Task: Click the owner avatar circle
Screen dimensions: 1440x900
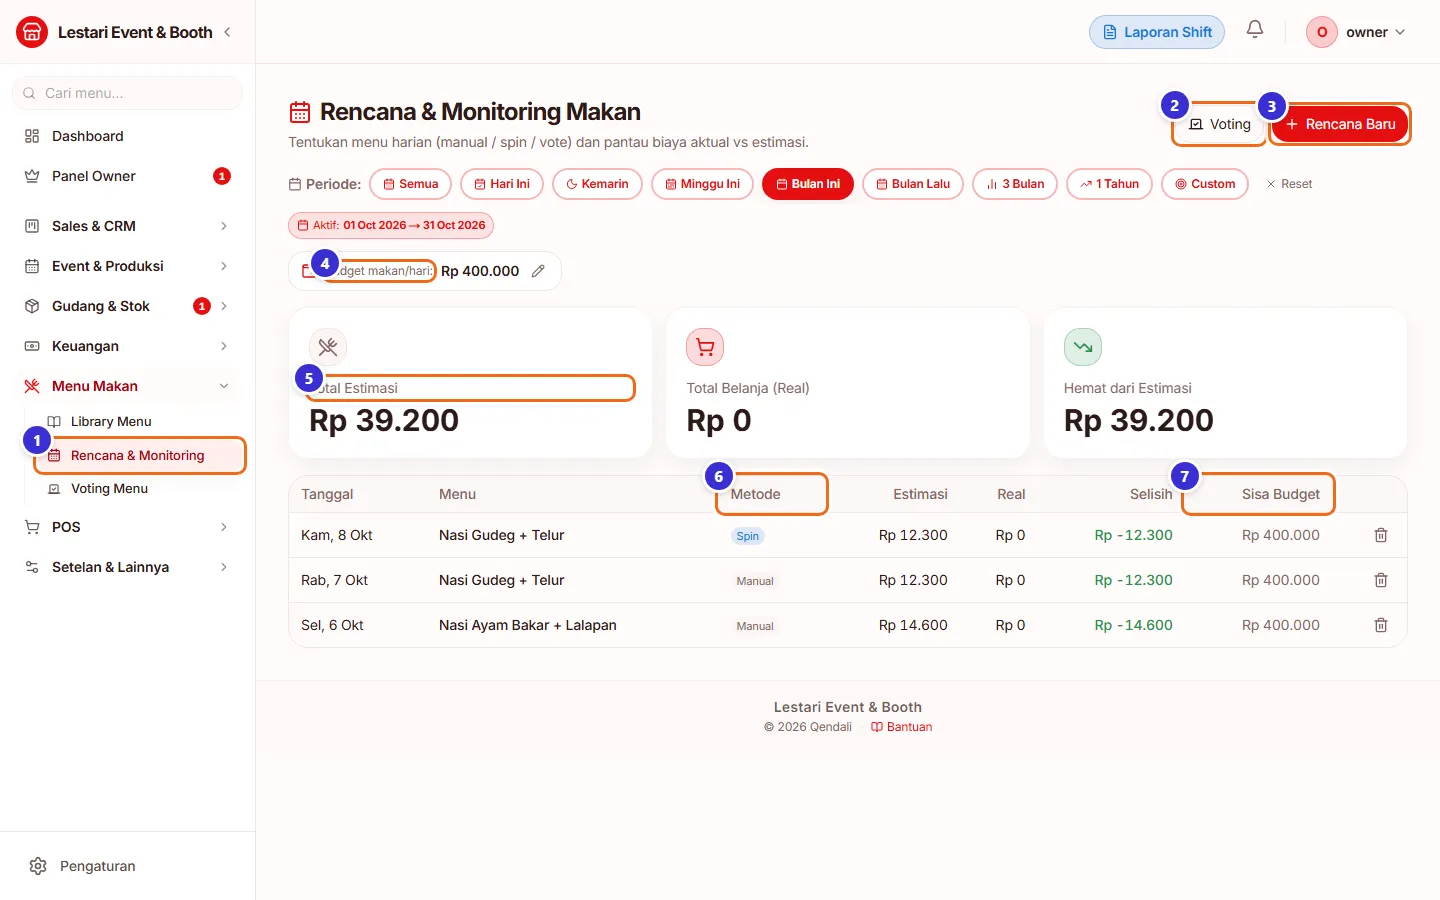Action: pos(1322,32)
